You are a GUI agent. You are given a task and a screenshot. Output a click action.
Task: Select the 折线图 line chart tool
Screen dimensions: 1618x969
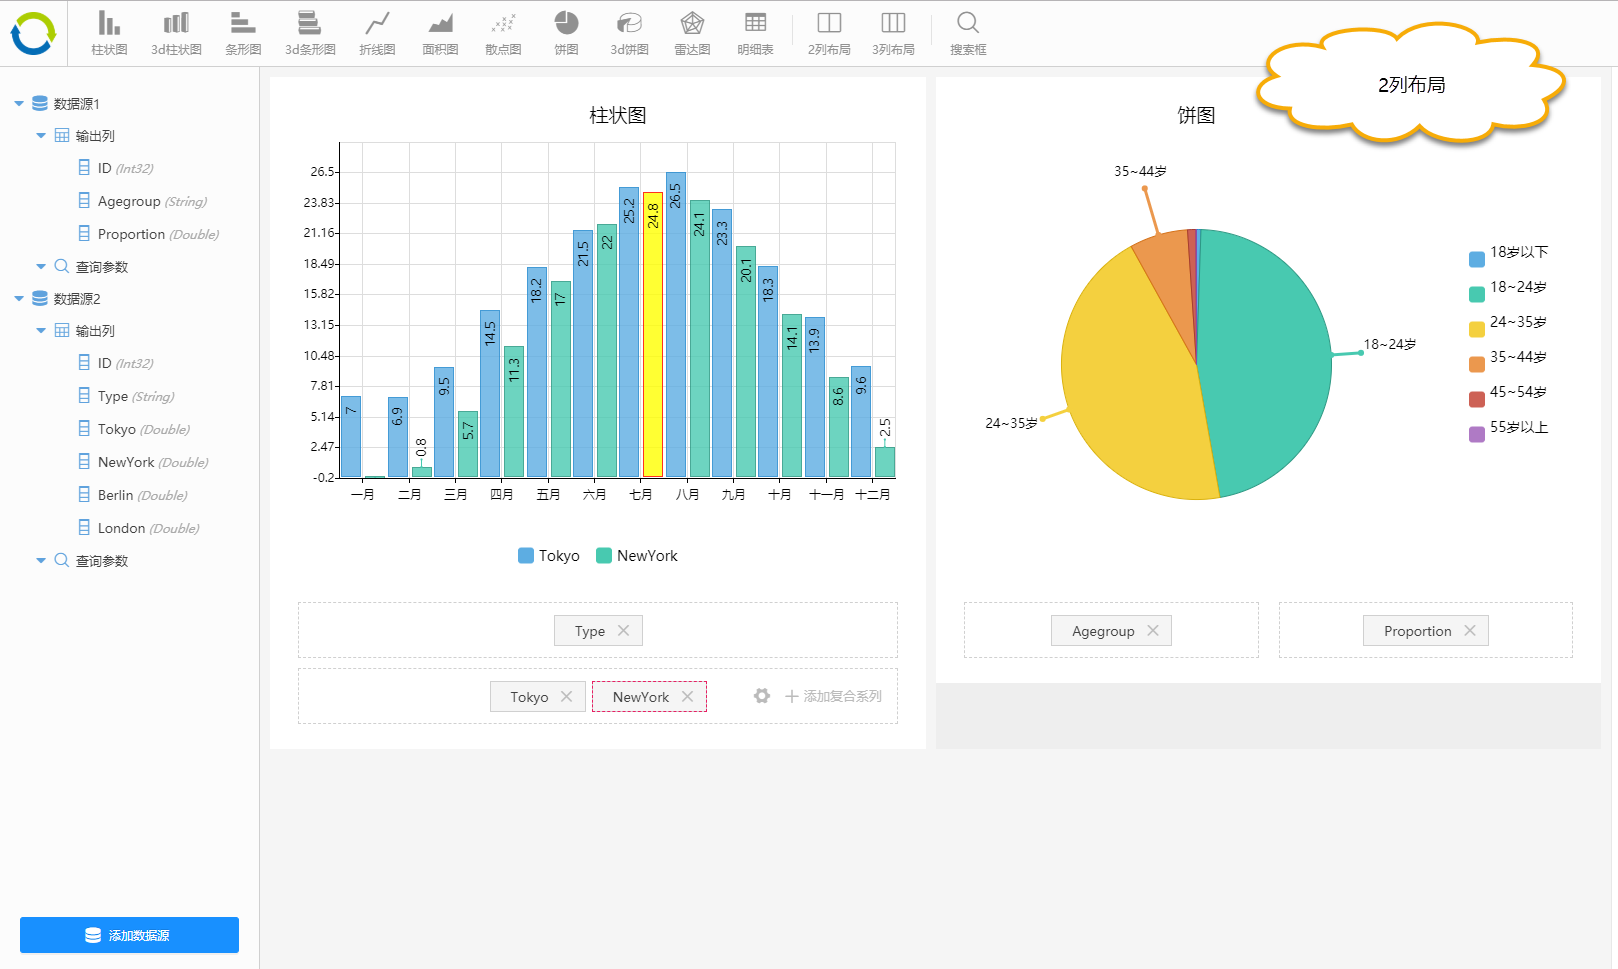(x=377, y=33)
